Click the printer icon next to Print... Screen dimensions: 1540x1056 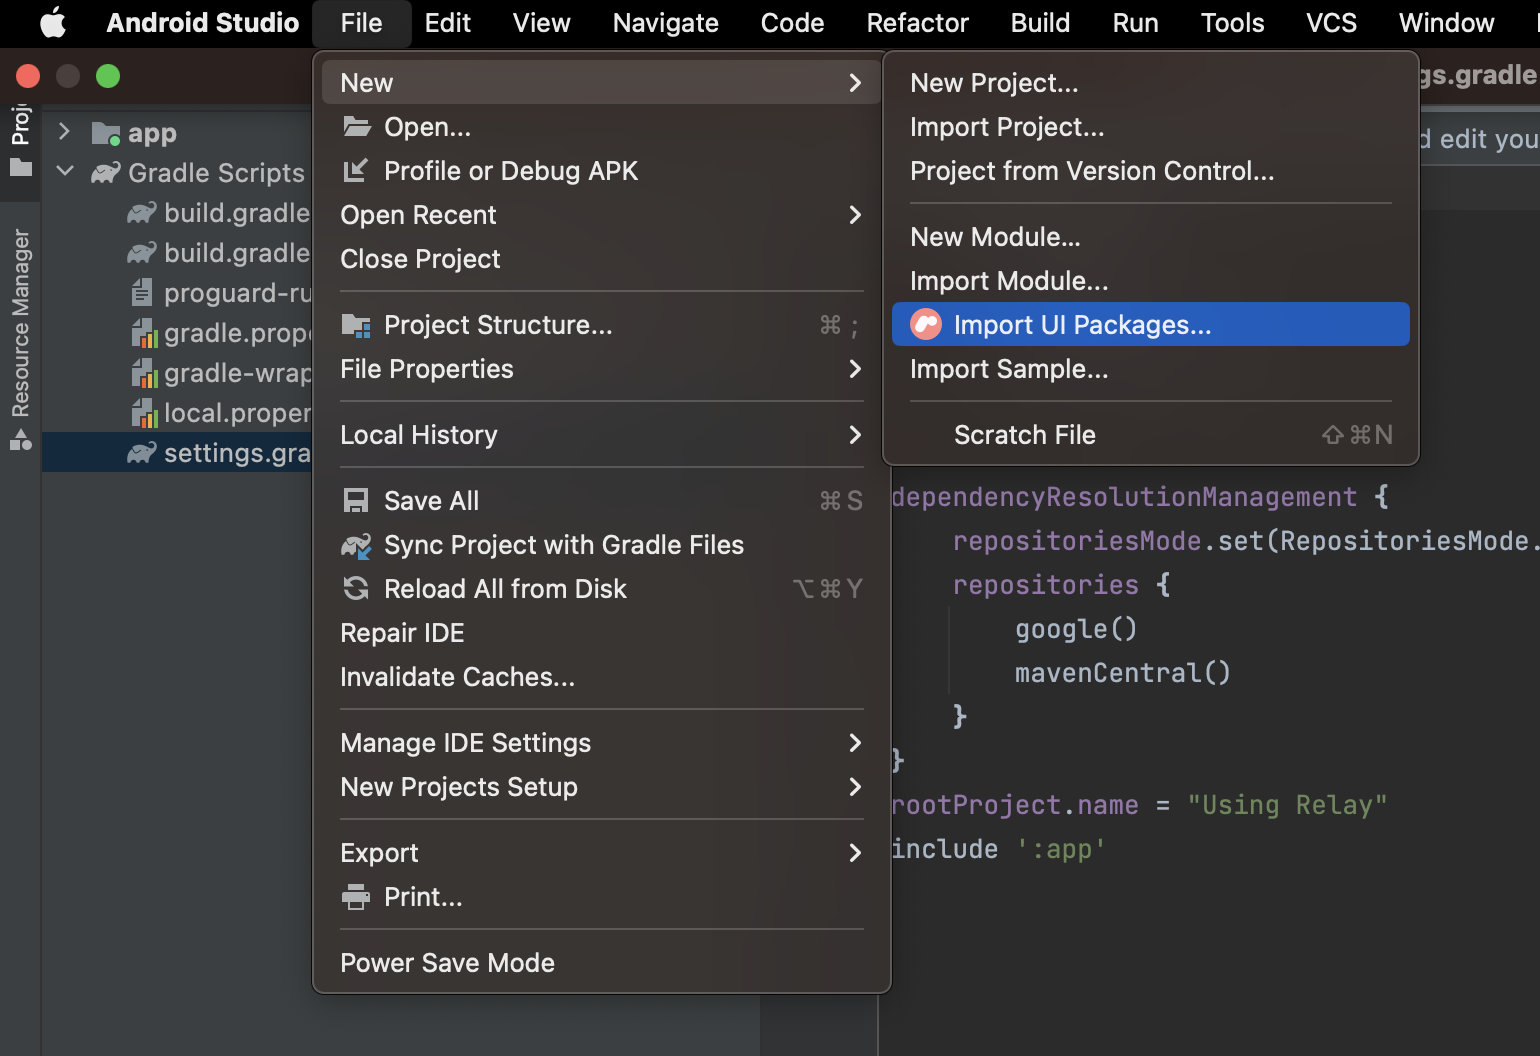[356, 897]
